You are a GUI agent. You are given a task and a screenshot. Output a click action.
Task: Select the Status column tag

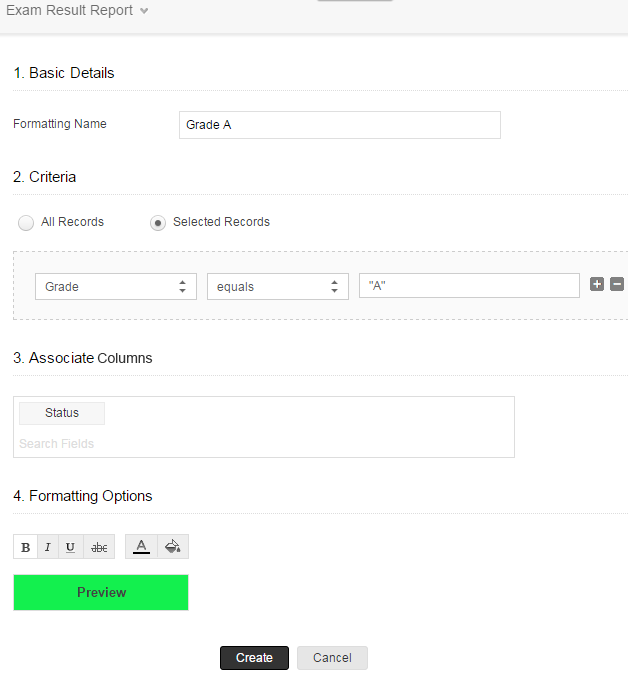(62, 413)
